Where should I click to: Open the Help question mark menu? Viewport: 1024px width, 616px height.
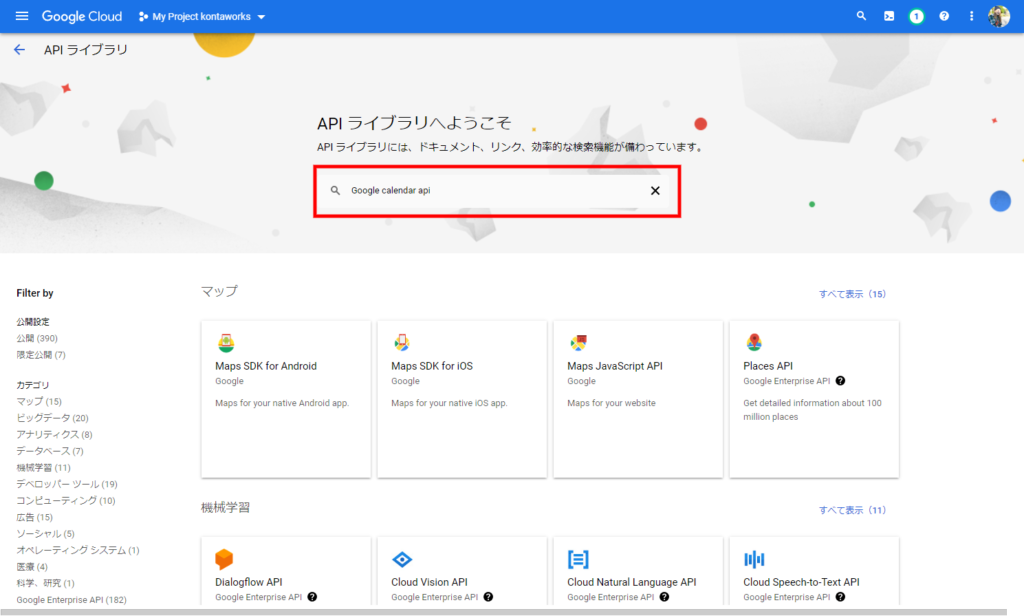click(944, 16)
